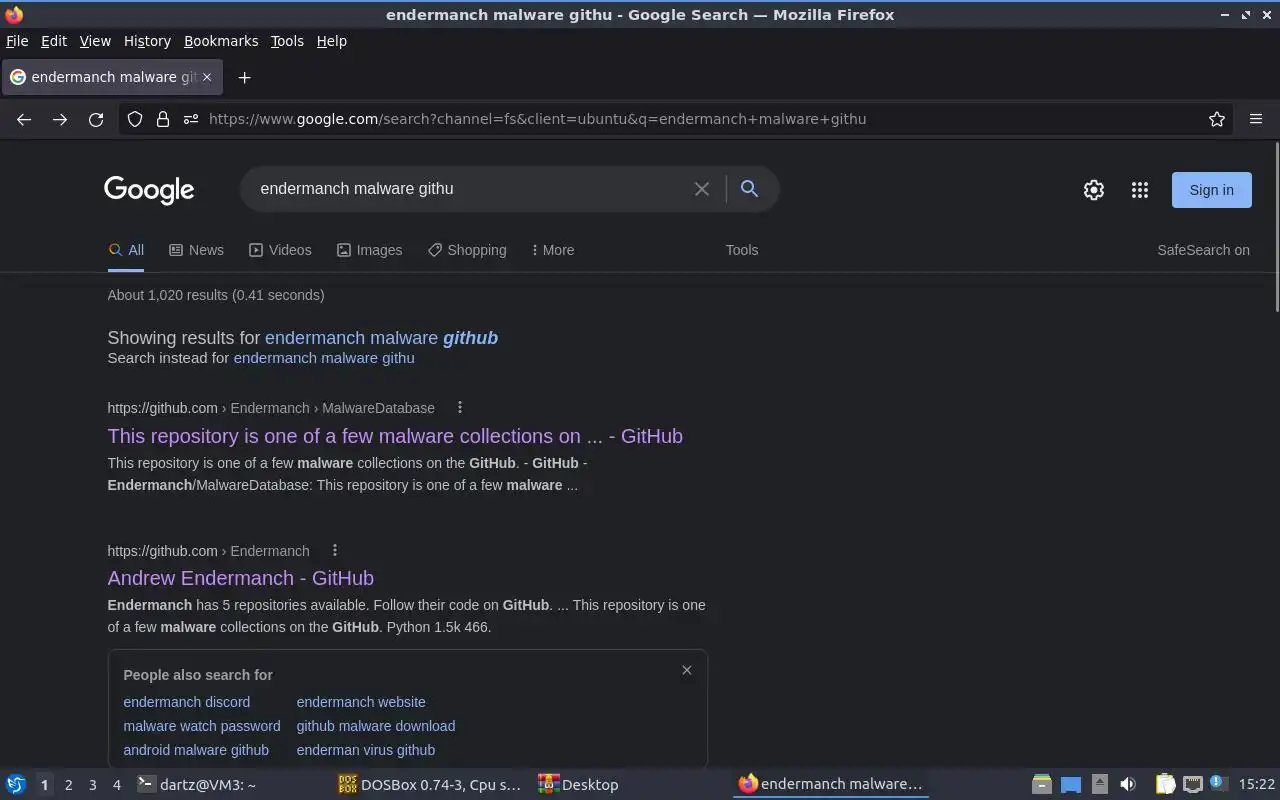Open the View menu
The width and height of the screenshot is (1280, 800).
95,41
